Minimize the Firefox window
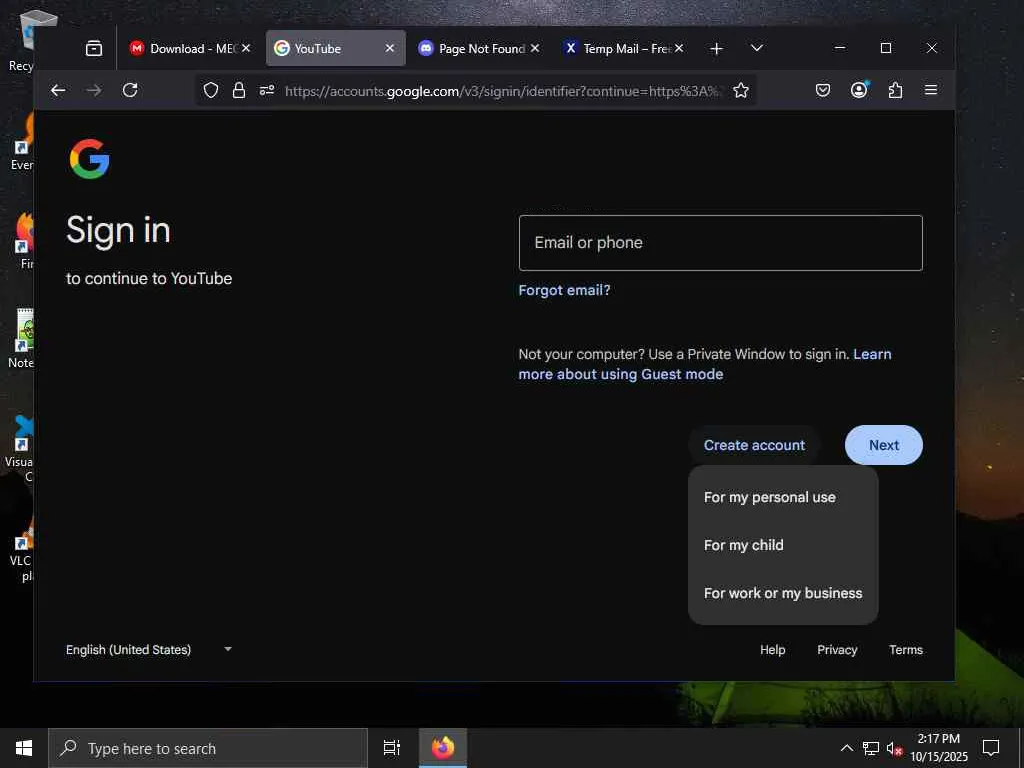 [840, 48]
